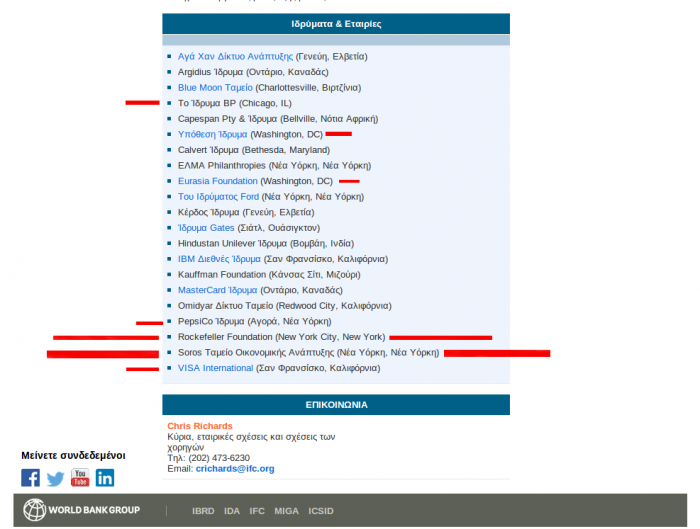Select the Hindustan Unilever Ίδρυμα entry

(266, 243)
